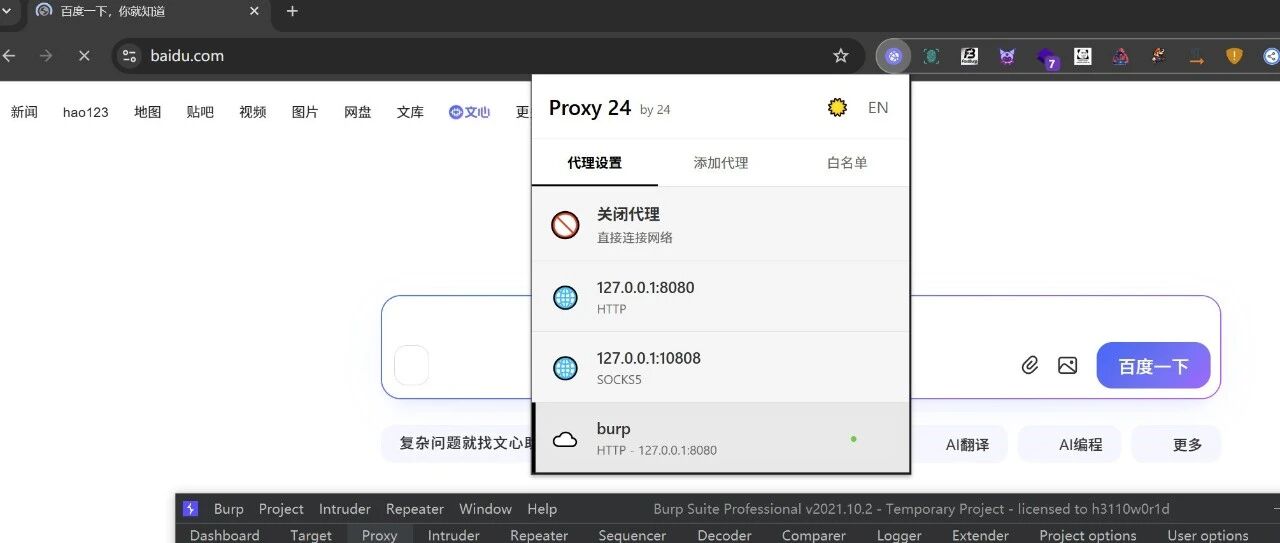Switch to the Target tab in Burp Suite
Image resolution: width=1280 pixels, height=543 pixels.
[311, 535]
